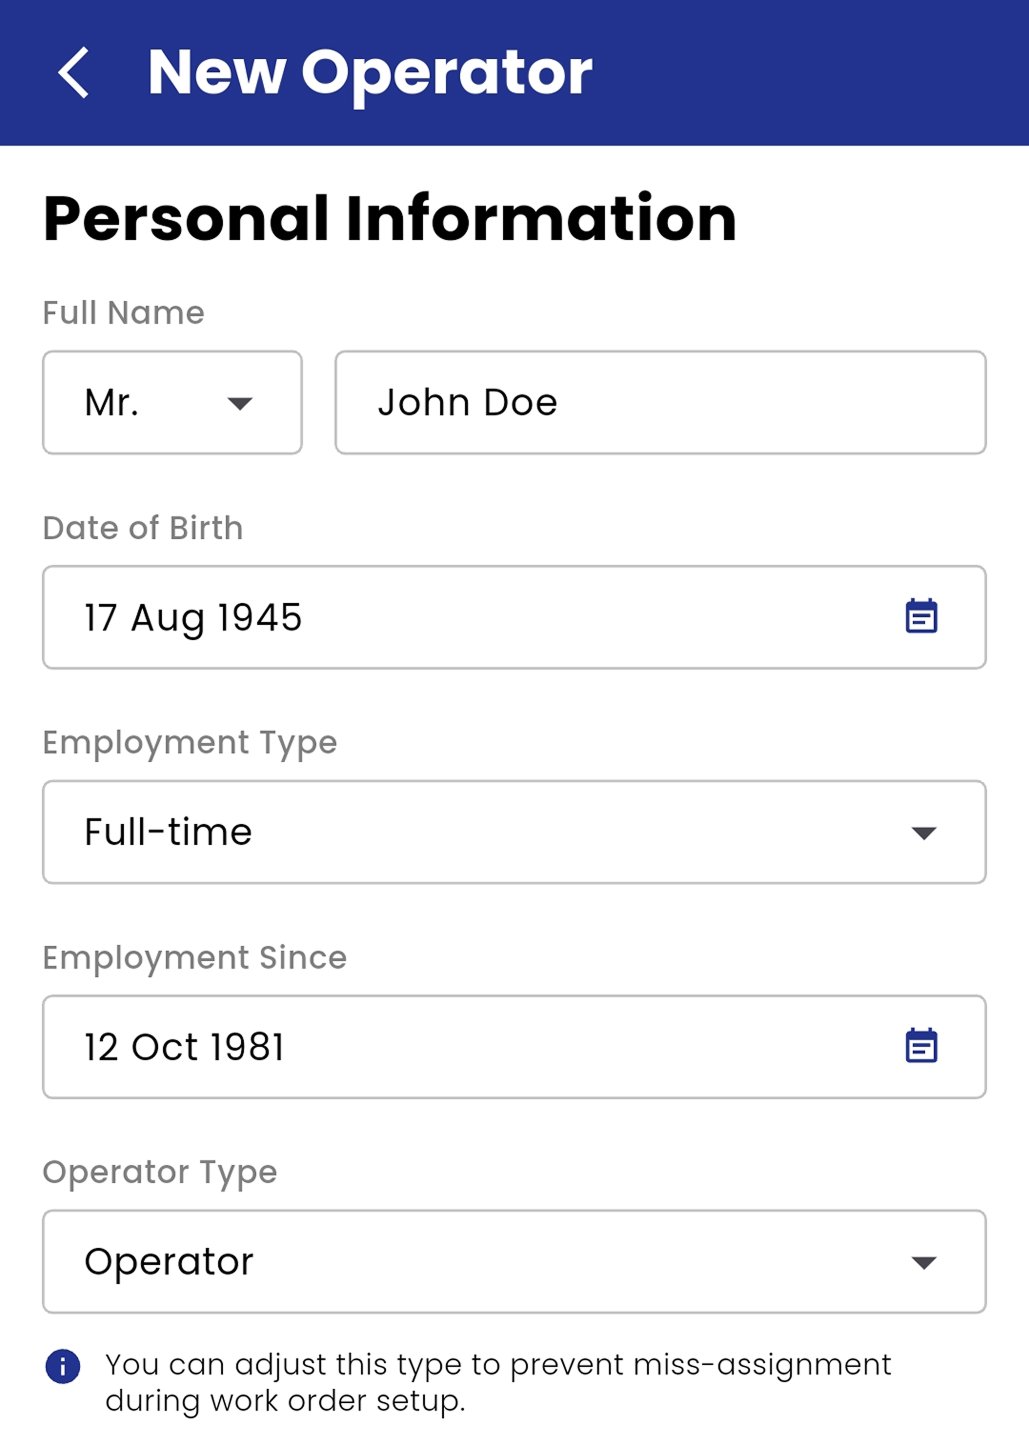This screenshot has height=1447, width=1029.
Task: Click the New Operator header title
Action: click(x=368, y=72)
